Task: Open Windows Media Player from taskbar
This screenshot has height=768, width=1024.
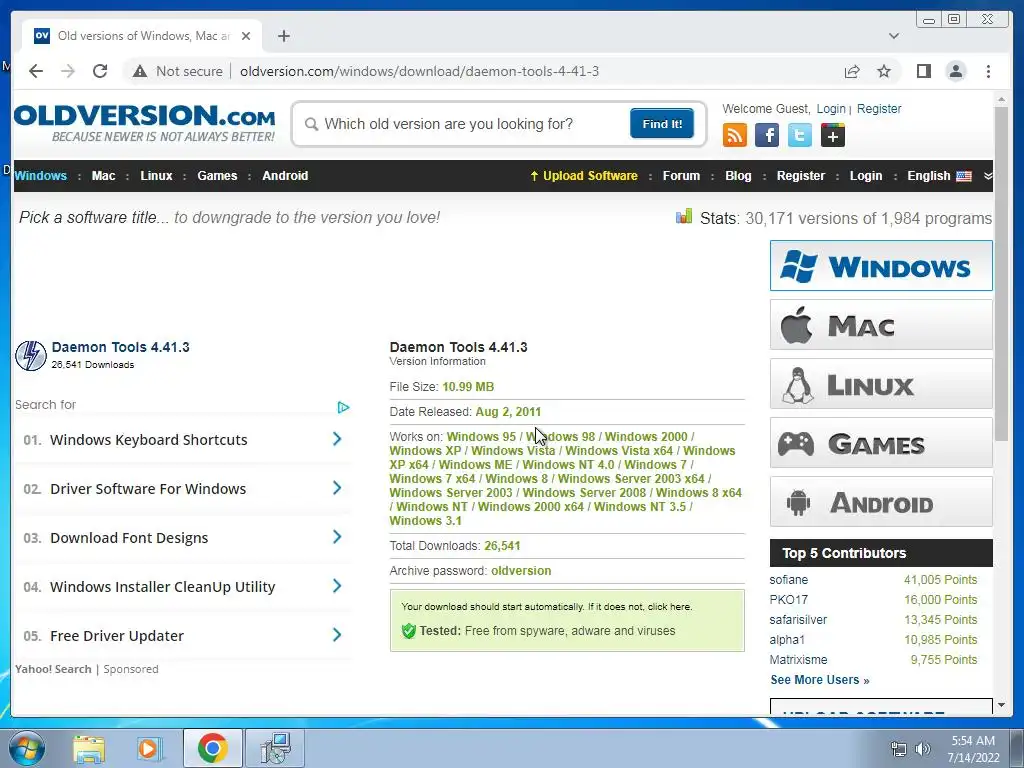Action: (x=150, y=748)
